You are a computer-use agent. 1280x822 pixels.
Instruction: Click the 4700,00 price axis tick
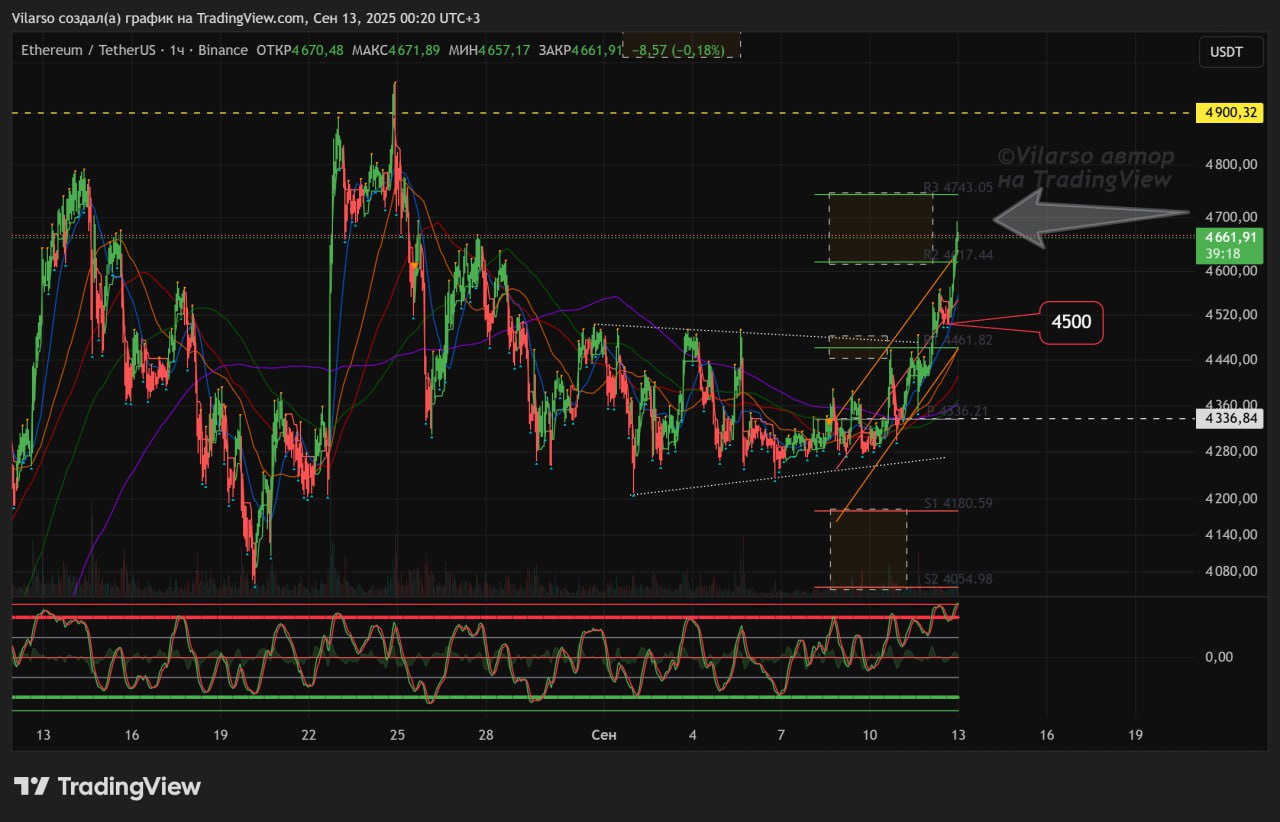[x=1230, y=217]
